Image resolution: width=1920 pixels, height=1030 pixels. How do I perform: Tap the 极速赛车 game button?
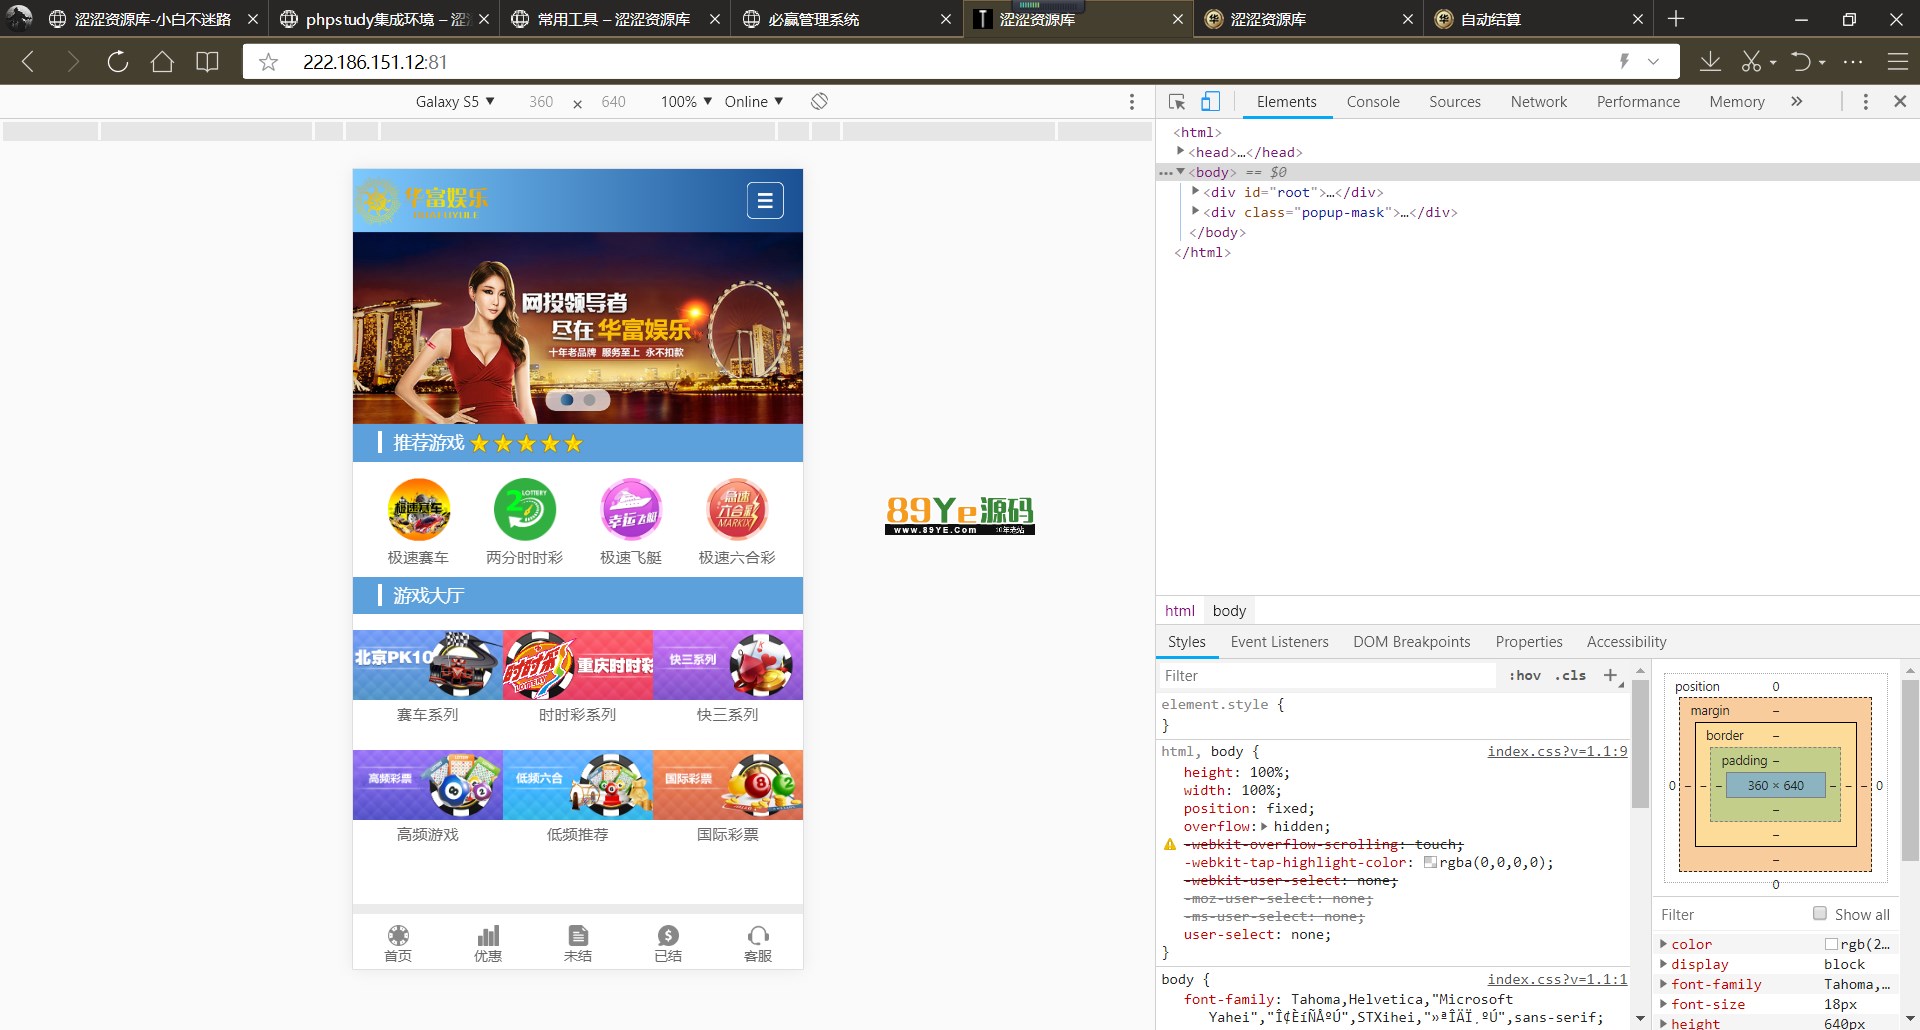418,522
